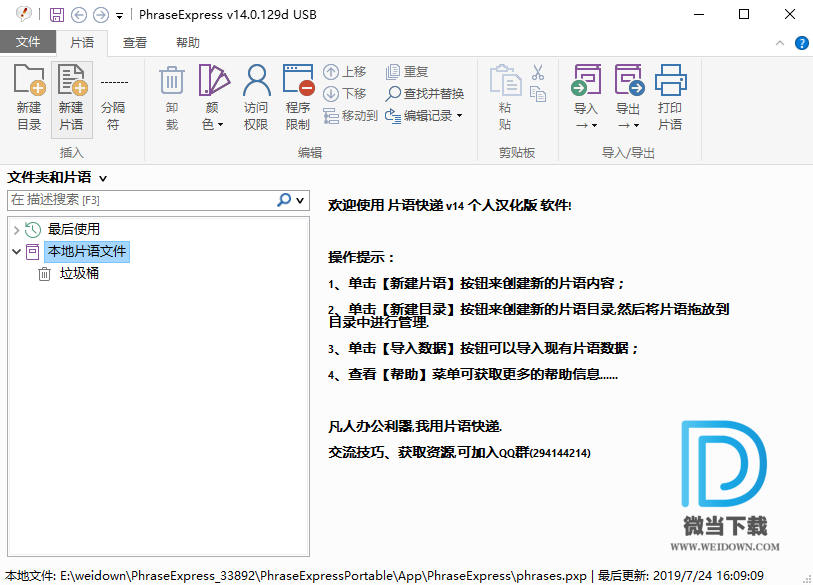Image resolution: width=813 pixels, height=585 pixels.
Task: Collapse the ribbon with the up chevron
Action: tap(780, 43)
